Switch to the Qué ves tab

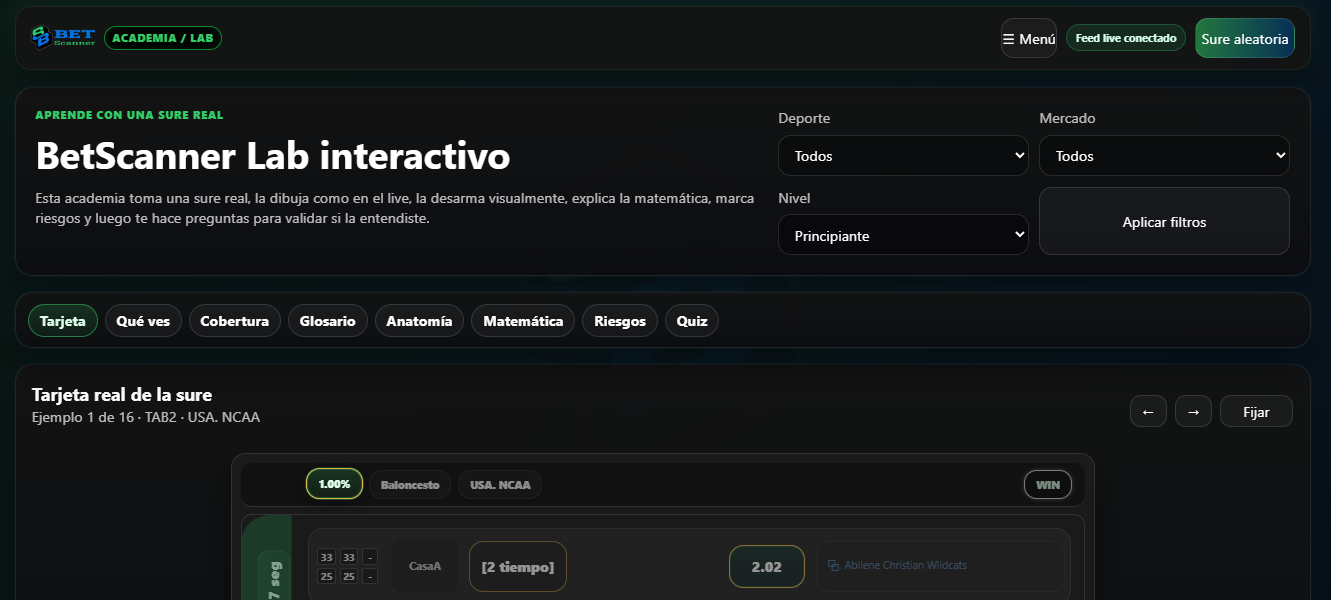point(142,320)
